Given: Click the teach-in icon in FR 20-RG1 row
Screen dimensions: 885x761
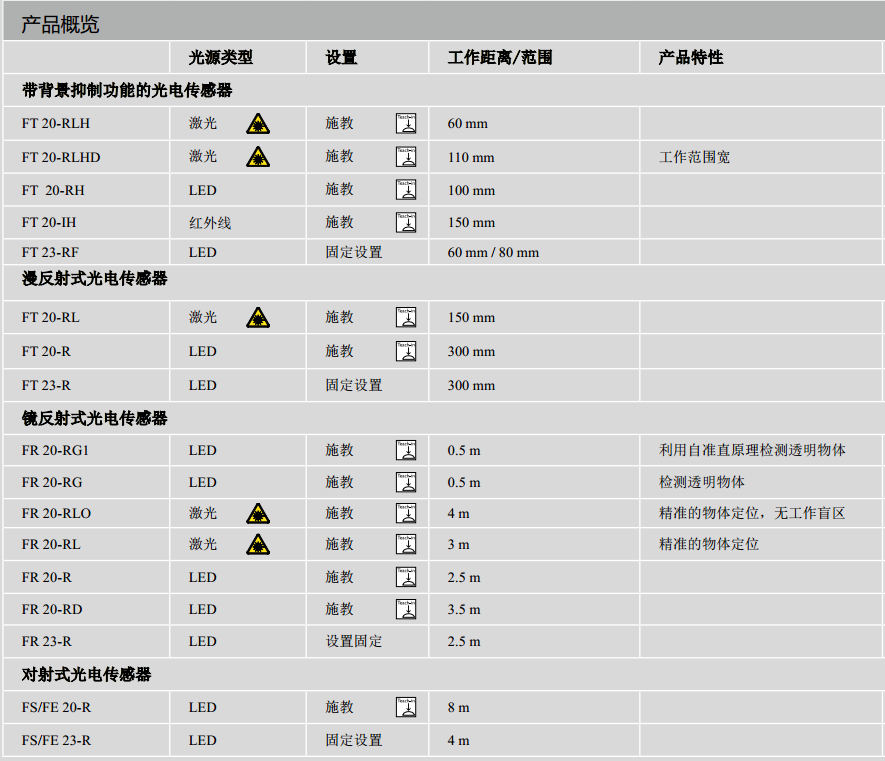Looking at the screenshot, I should tap(406, 450).
